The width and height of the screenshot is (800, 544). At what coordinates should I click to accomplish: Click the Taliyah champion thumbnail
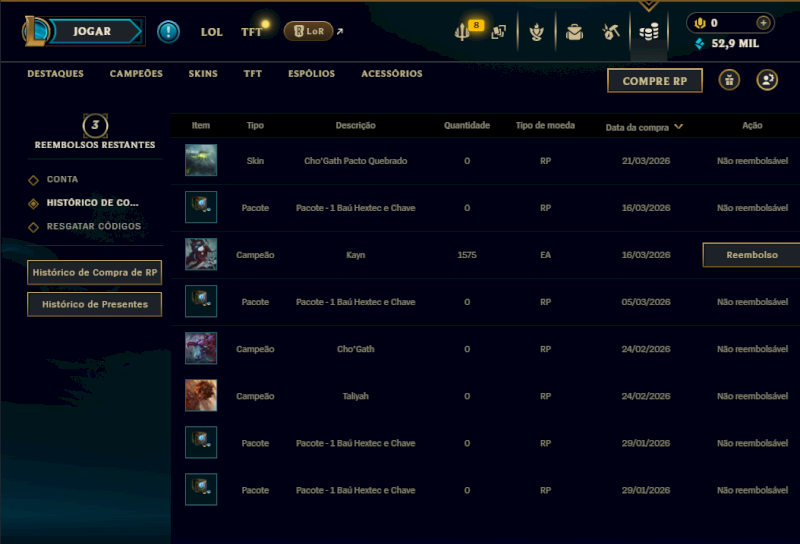coord(201,395)
